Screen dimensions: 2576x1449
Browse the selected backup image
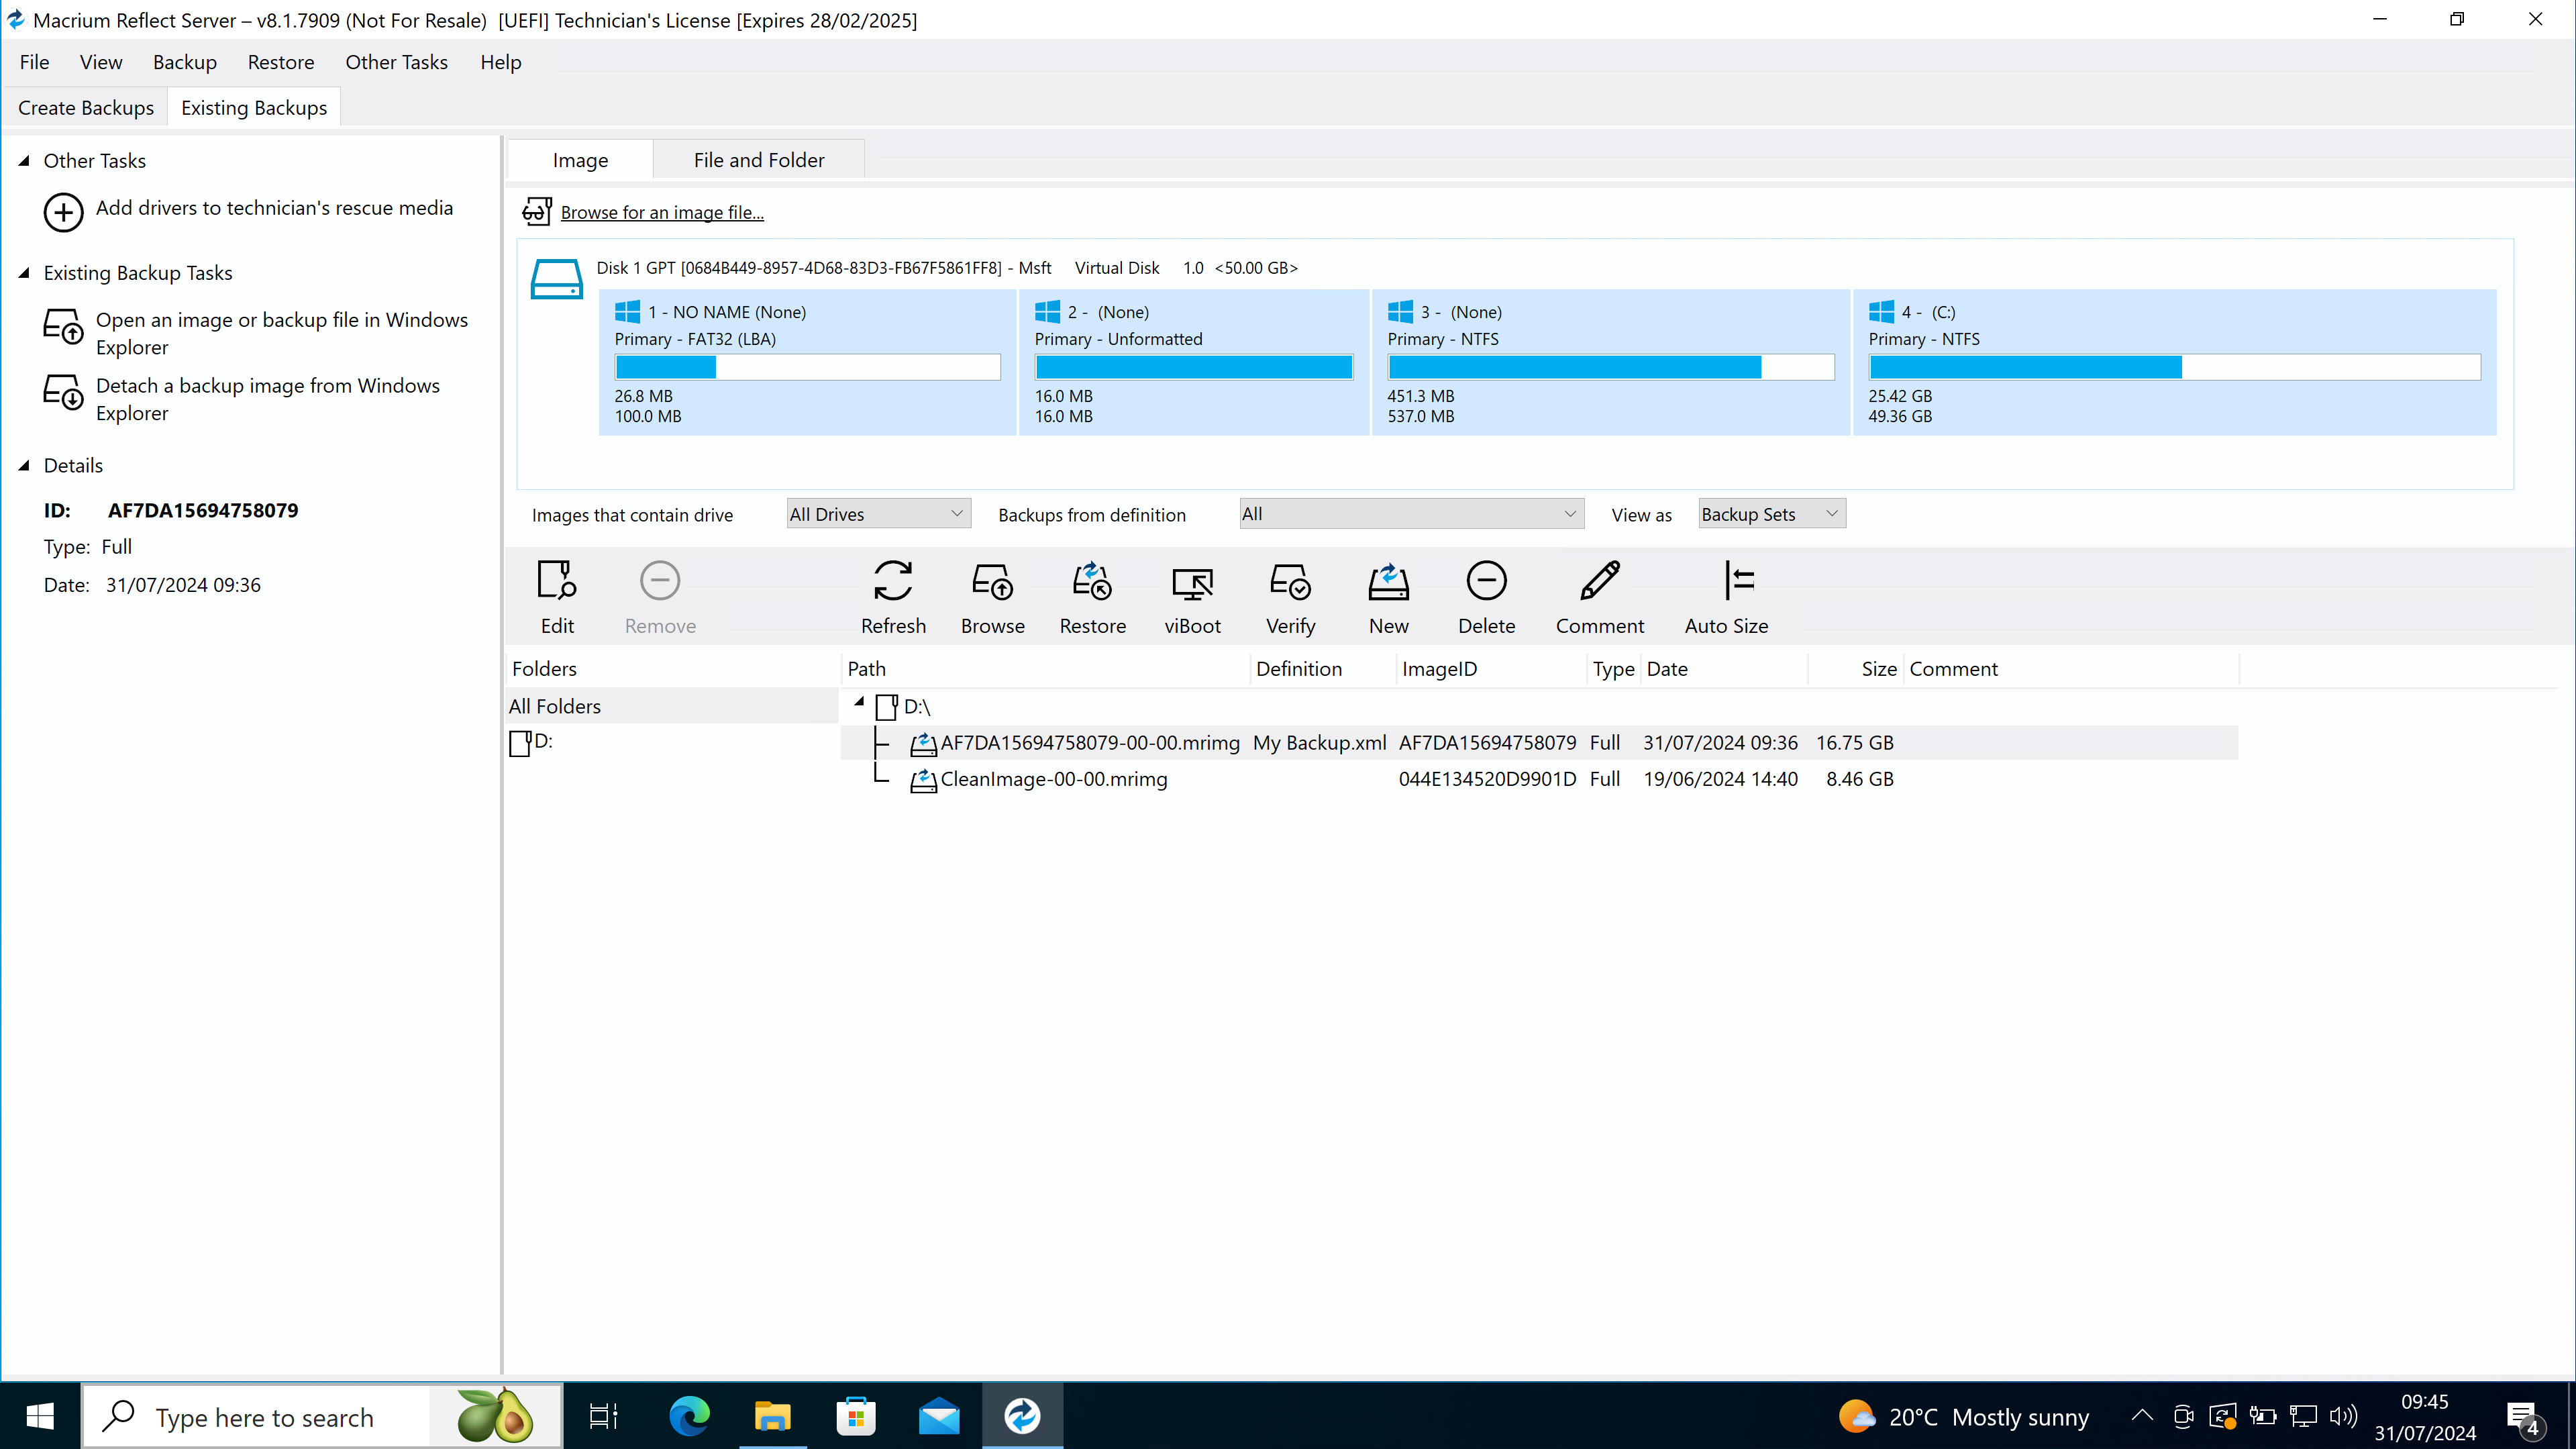[x=992, y=596]
